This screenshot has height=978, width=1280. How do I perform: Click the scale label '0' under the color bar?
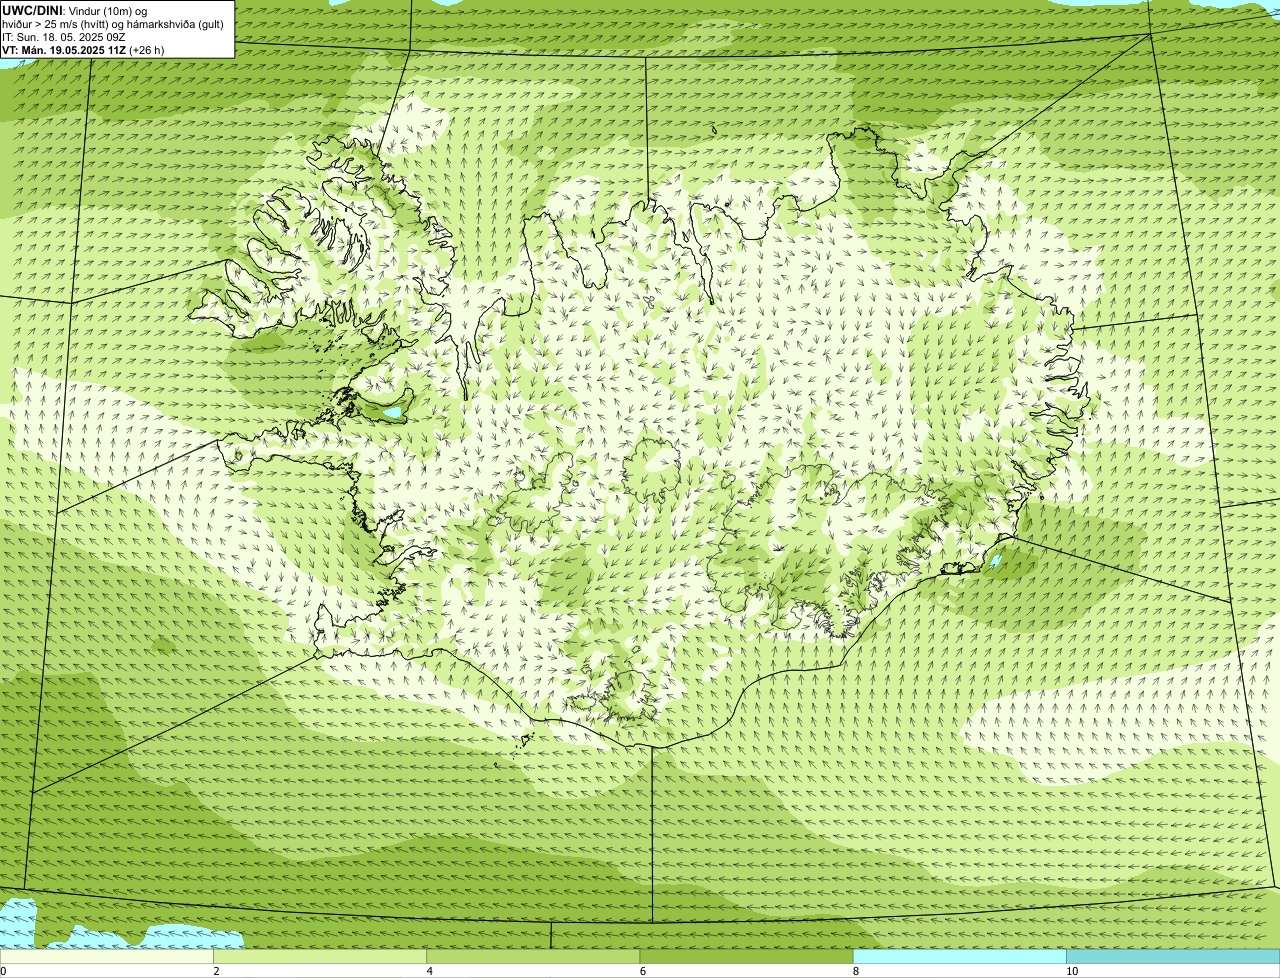[x=3, y=971]
